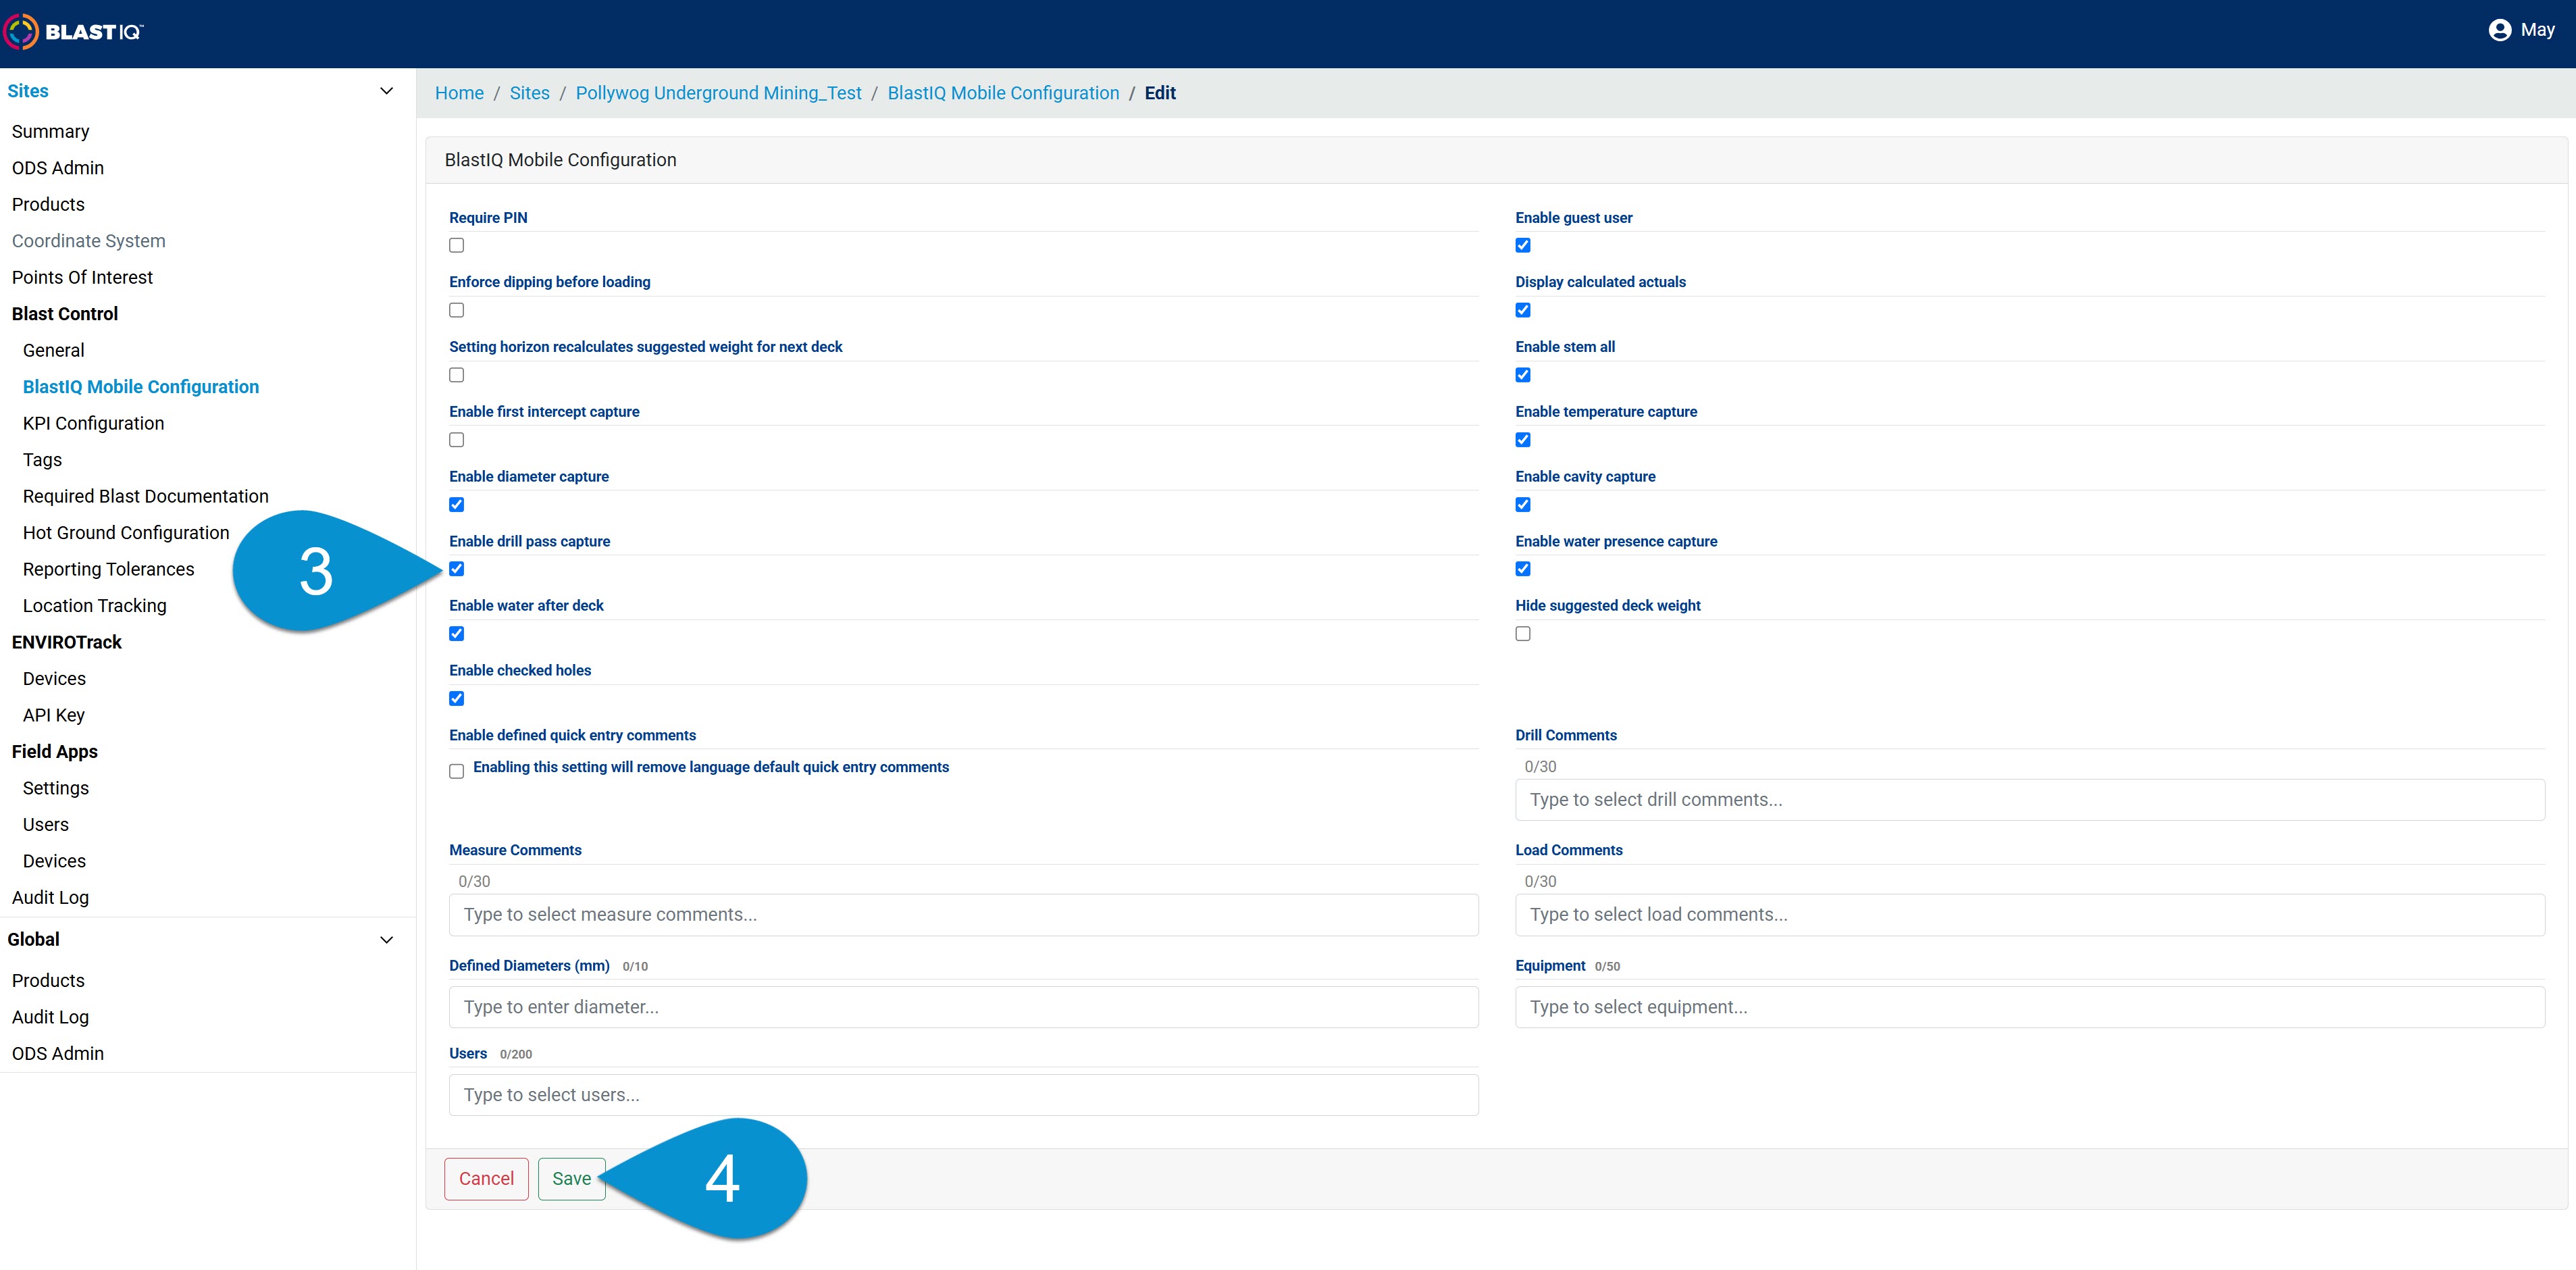This screenshot has width=2576, height=1270.
Task: Focus the measure comments input field
Action: [x=963, y=915]
